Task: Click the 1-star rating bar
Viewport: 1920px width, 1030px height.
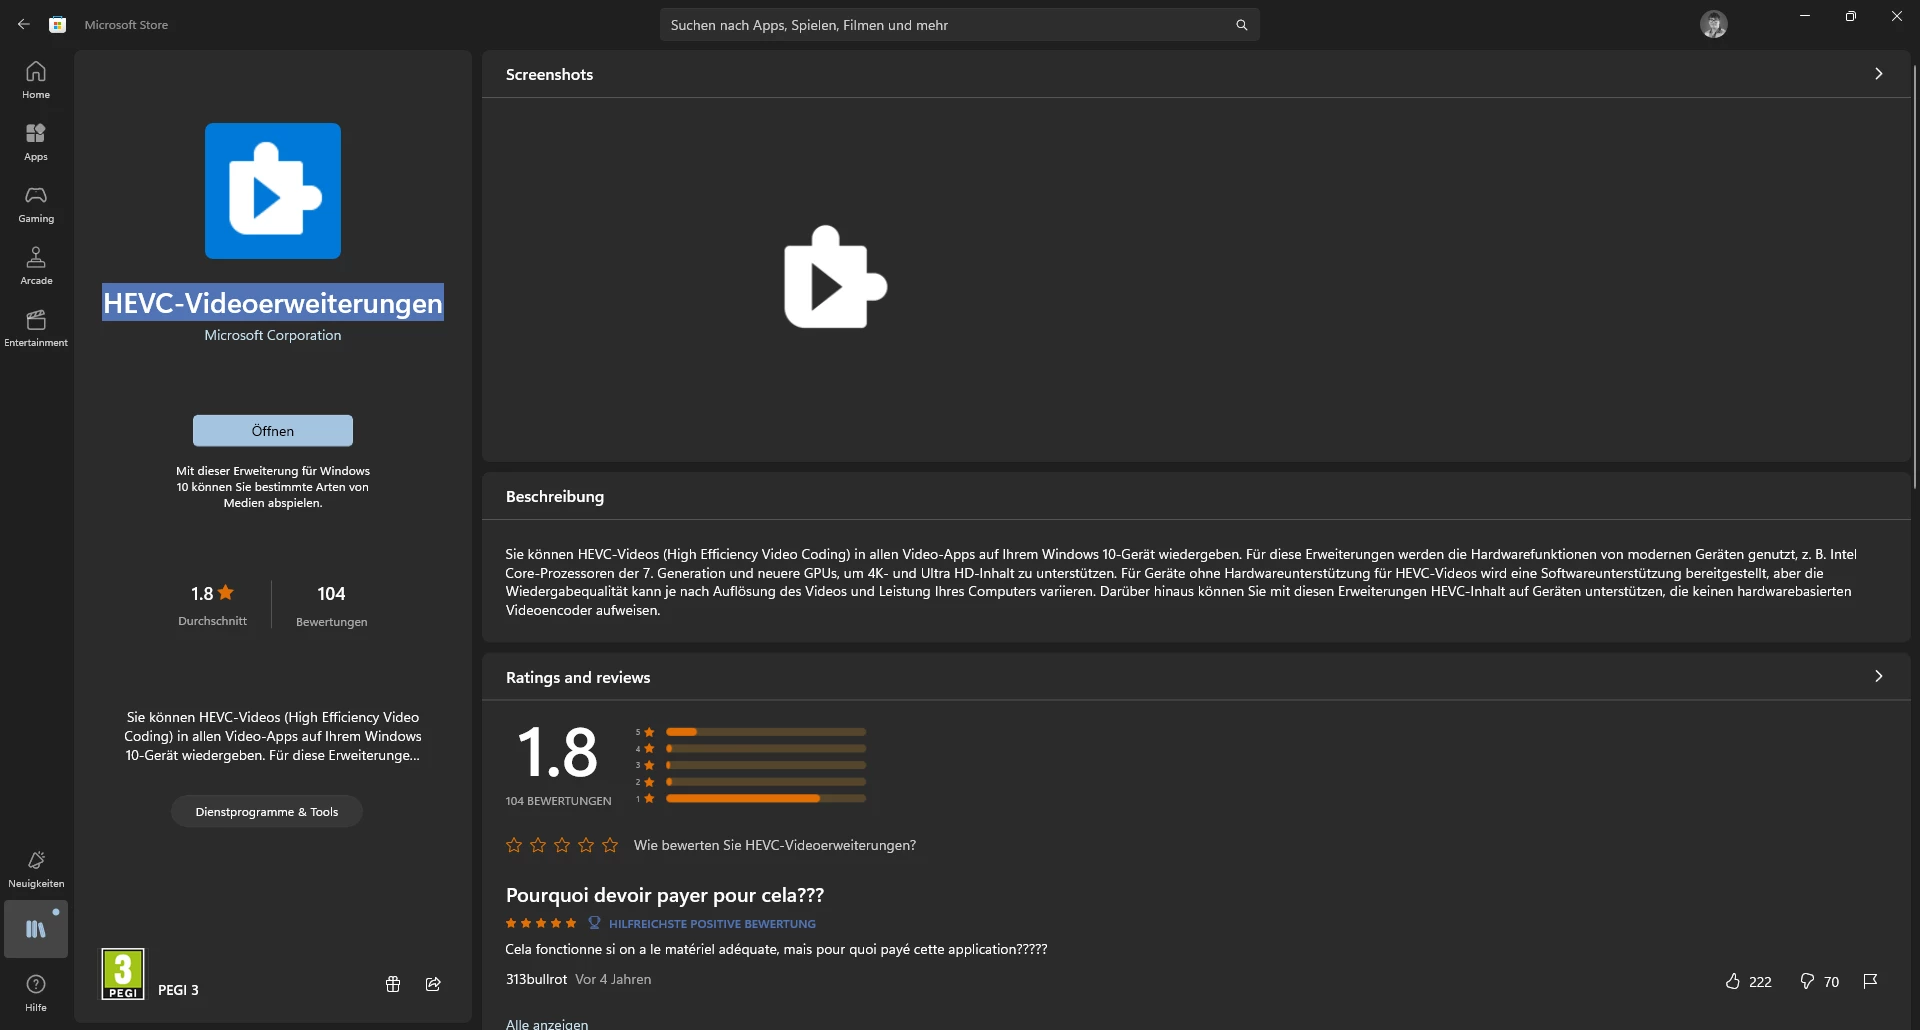Action: coord(765,799)
